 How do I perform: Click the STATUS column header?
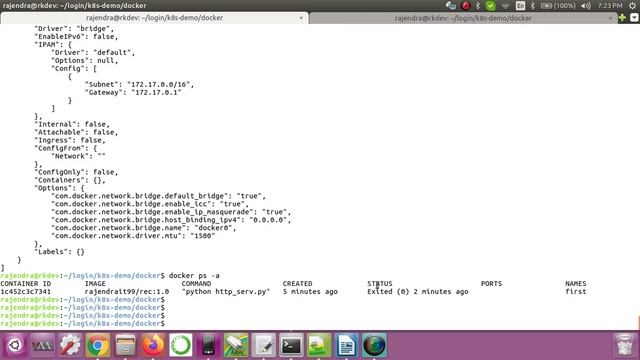[380, 284]
